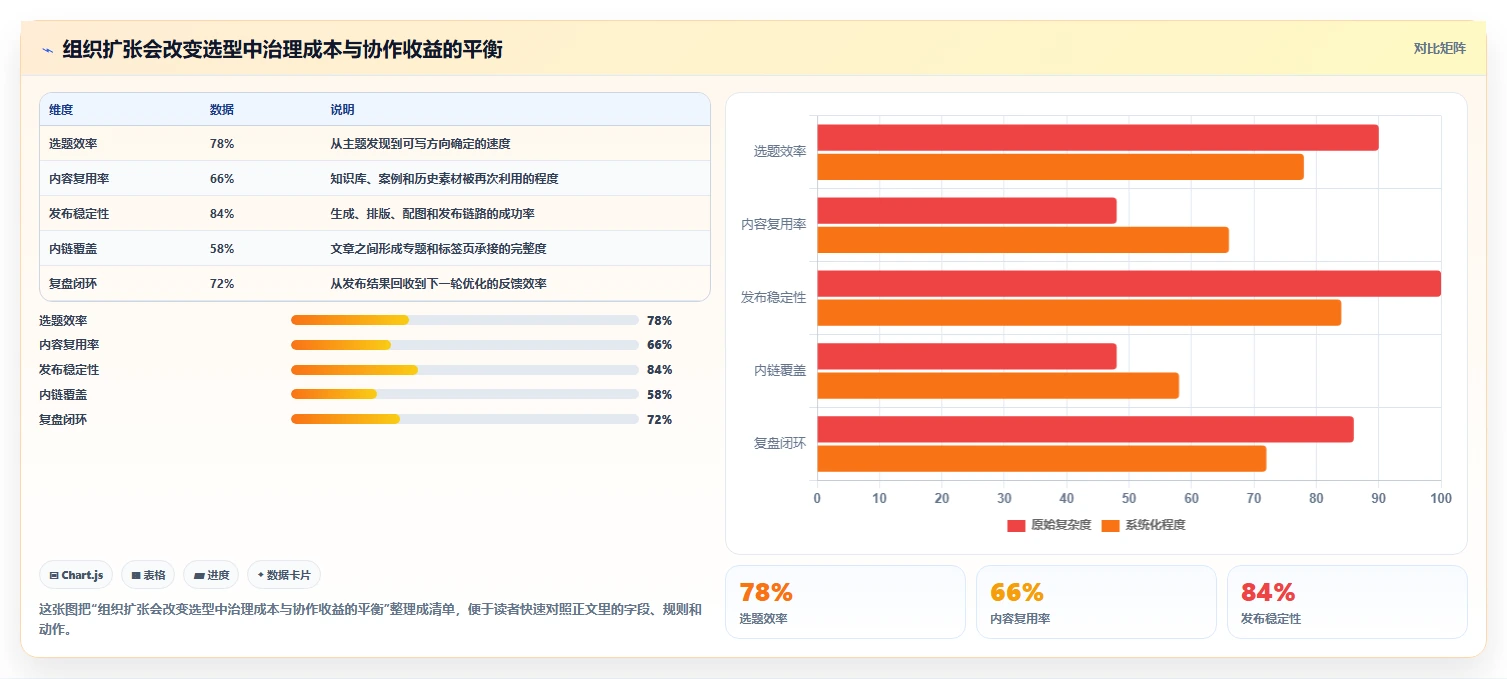Screen dimensions: 1507x679
Task: Click description 生成、排版、配图和发布链路的成功率
Action: [433, 214]
